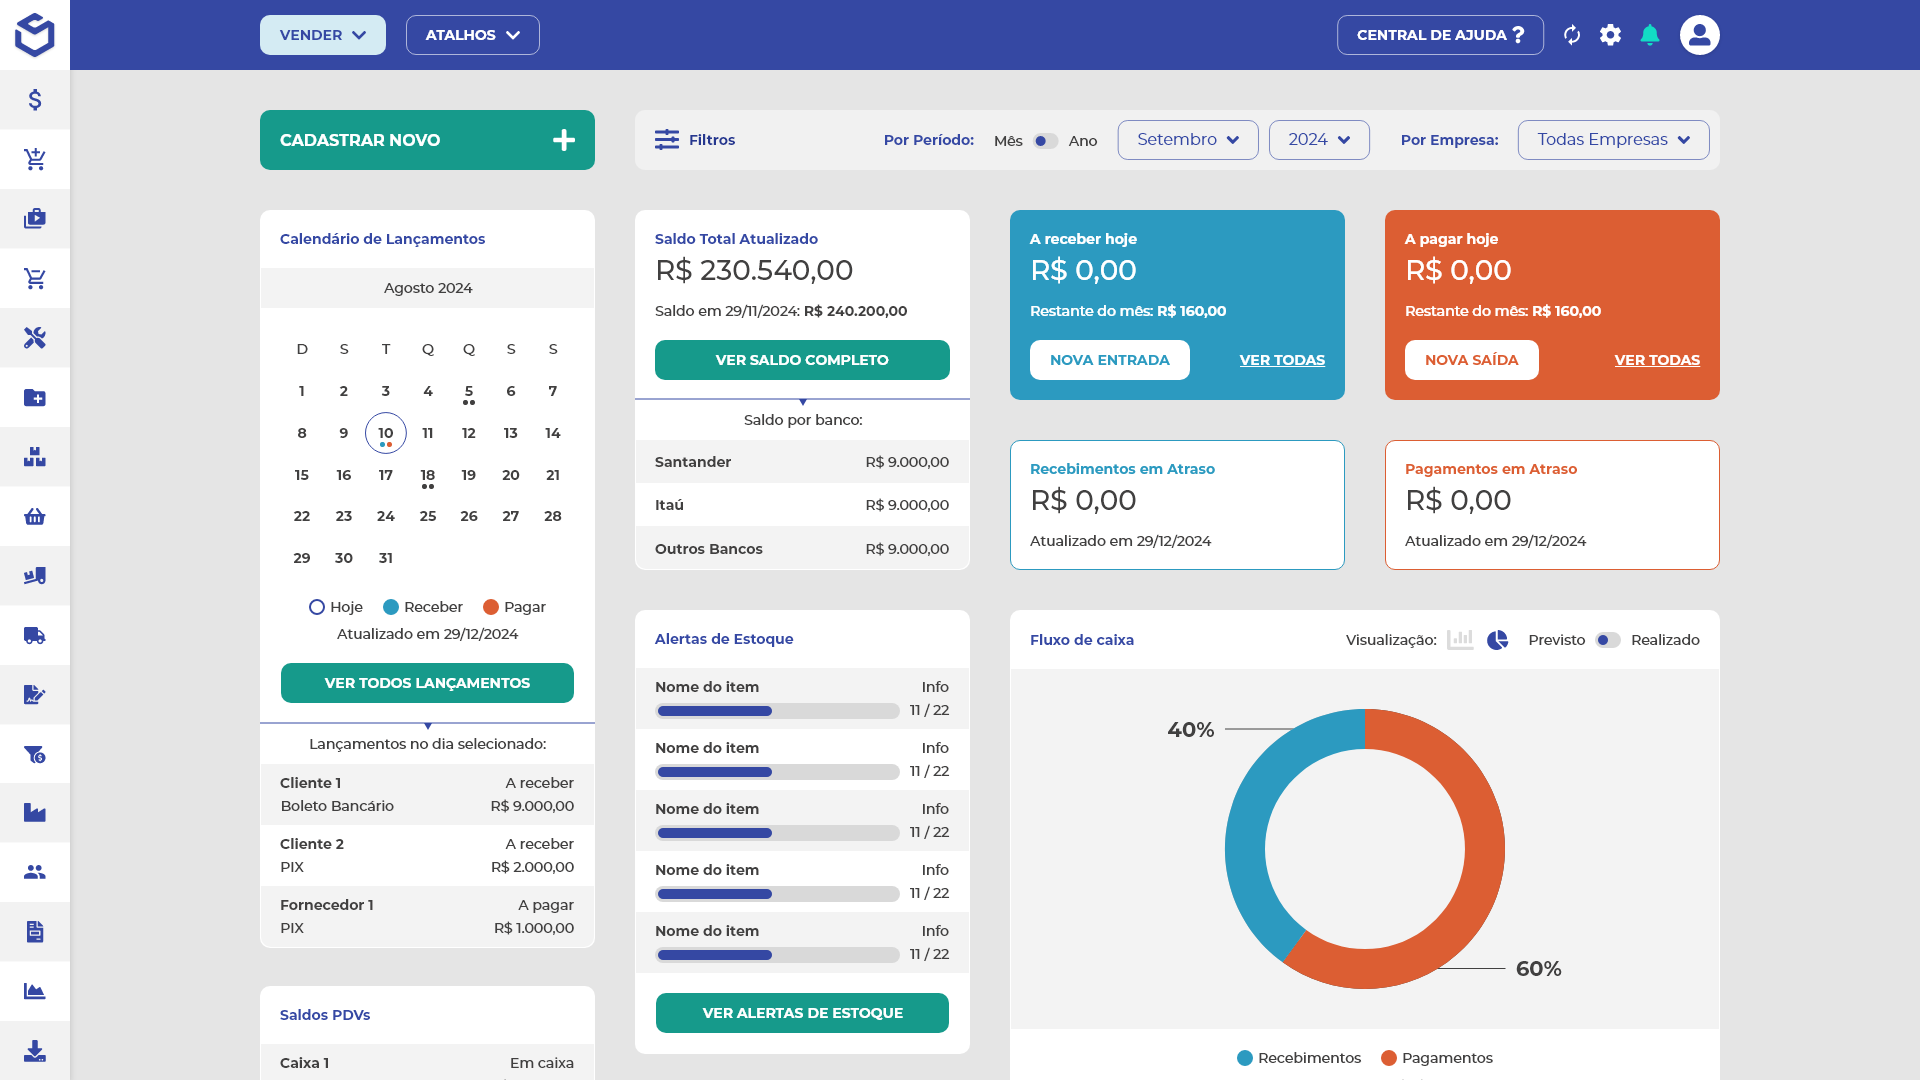Click the Santander bank balance row
This screenshot has height=1080, width=1920.
click(802, 462)
